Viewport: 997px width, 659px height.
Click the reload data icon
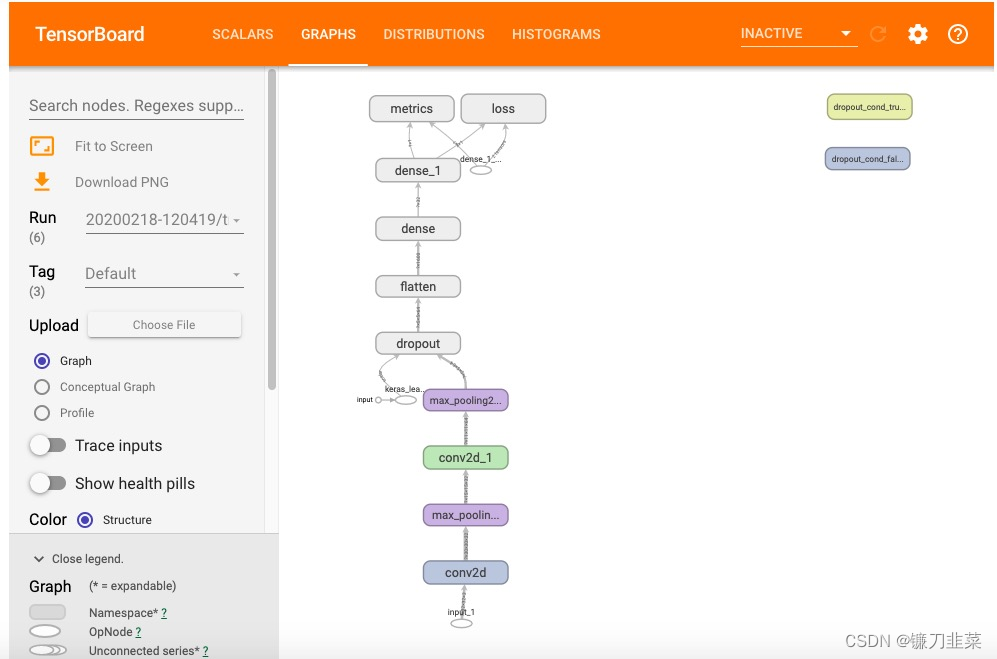pyautogui.click(x=878, y=33)
